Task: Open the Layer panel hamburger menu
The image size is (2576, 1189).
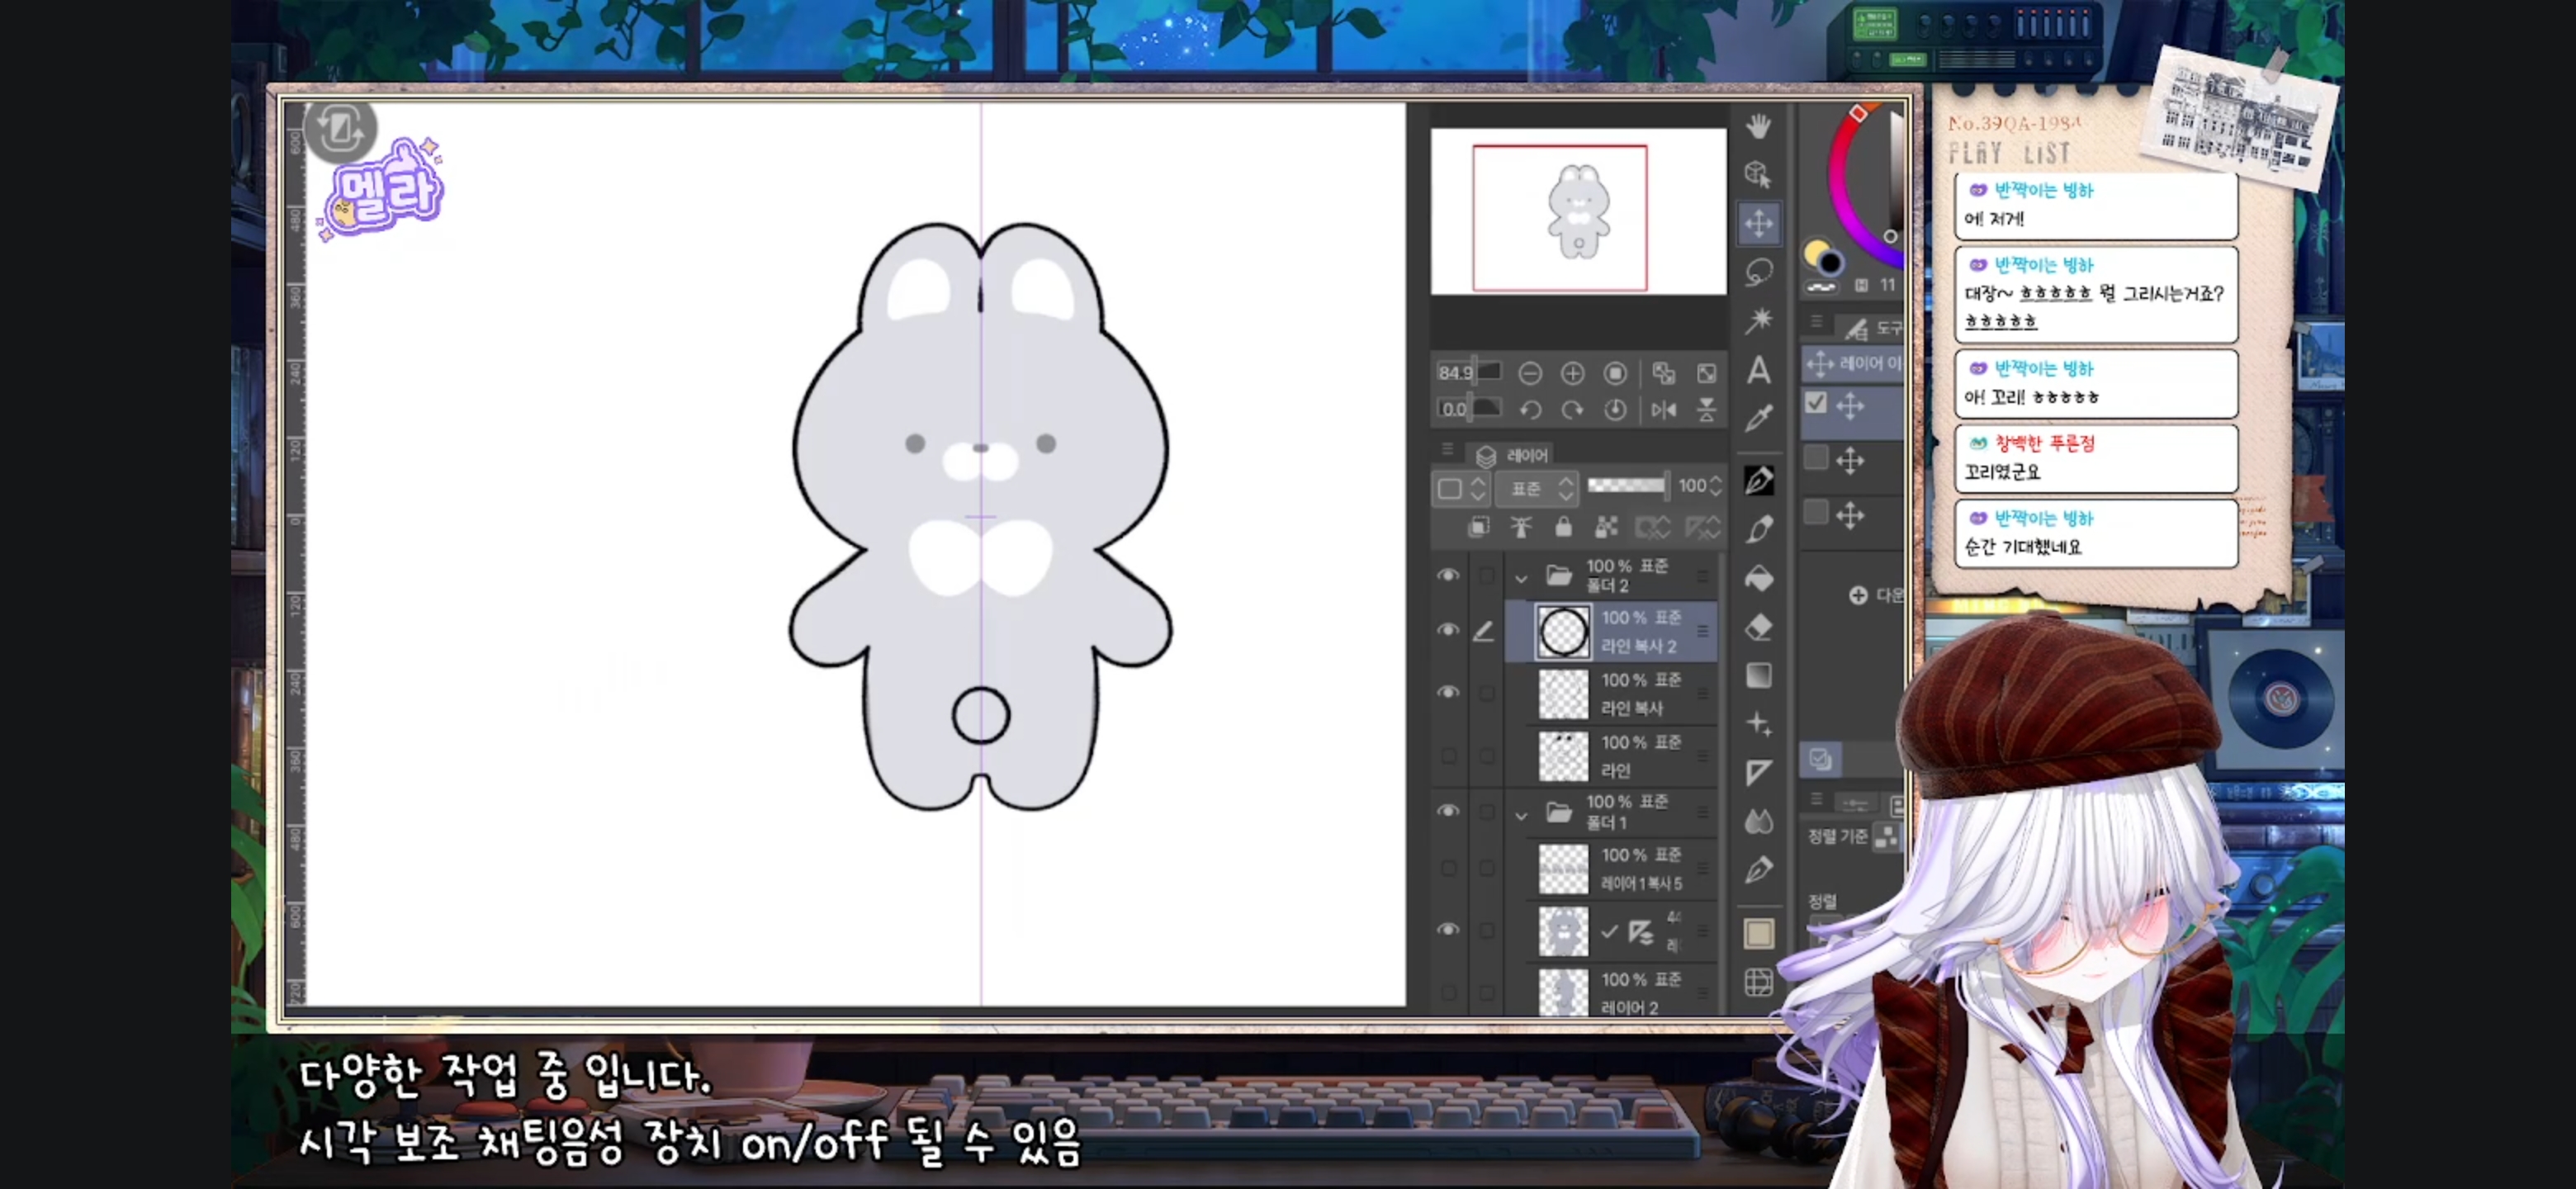Action: pos(1447,450)
